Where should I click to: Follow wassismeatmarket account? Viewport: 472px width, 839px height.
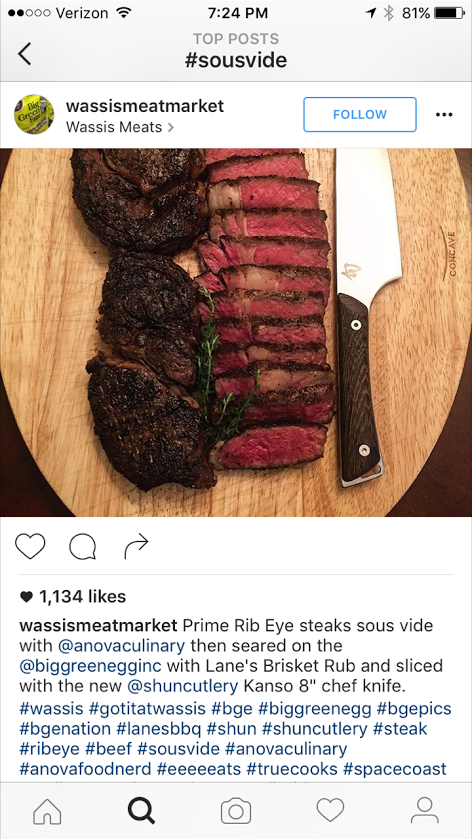[x=360, y=115]
